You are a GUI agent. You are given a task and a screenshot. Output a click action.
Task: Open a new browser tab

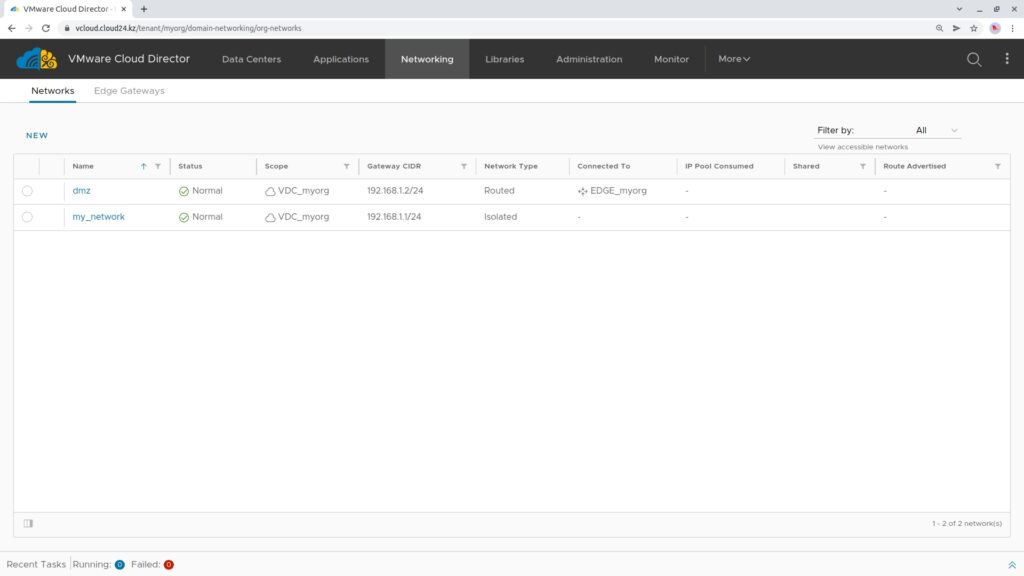[144, 9]
